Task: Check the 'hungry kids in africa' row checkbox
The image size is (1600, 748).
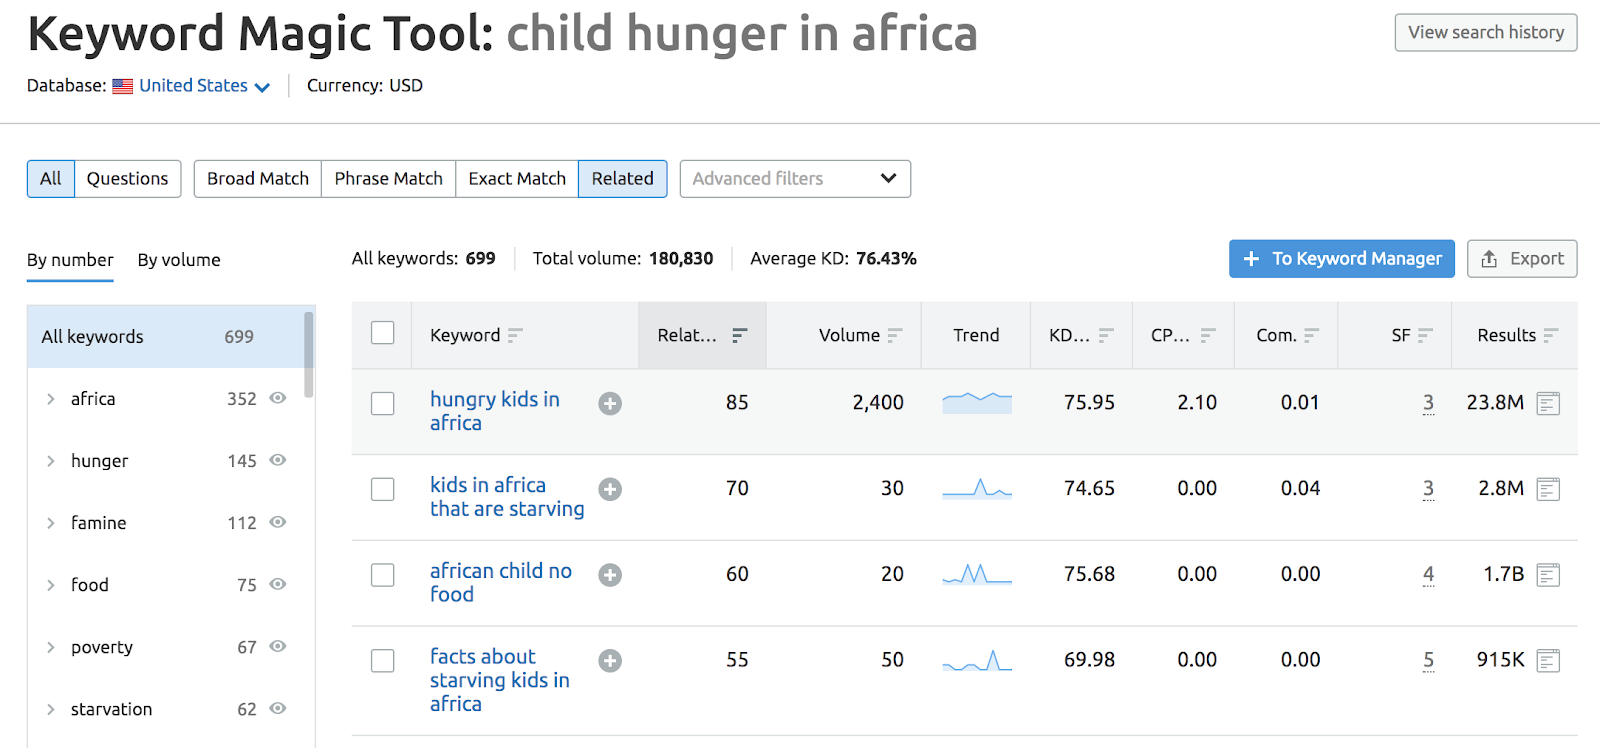Action: (x=383, y=403)
